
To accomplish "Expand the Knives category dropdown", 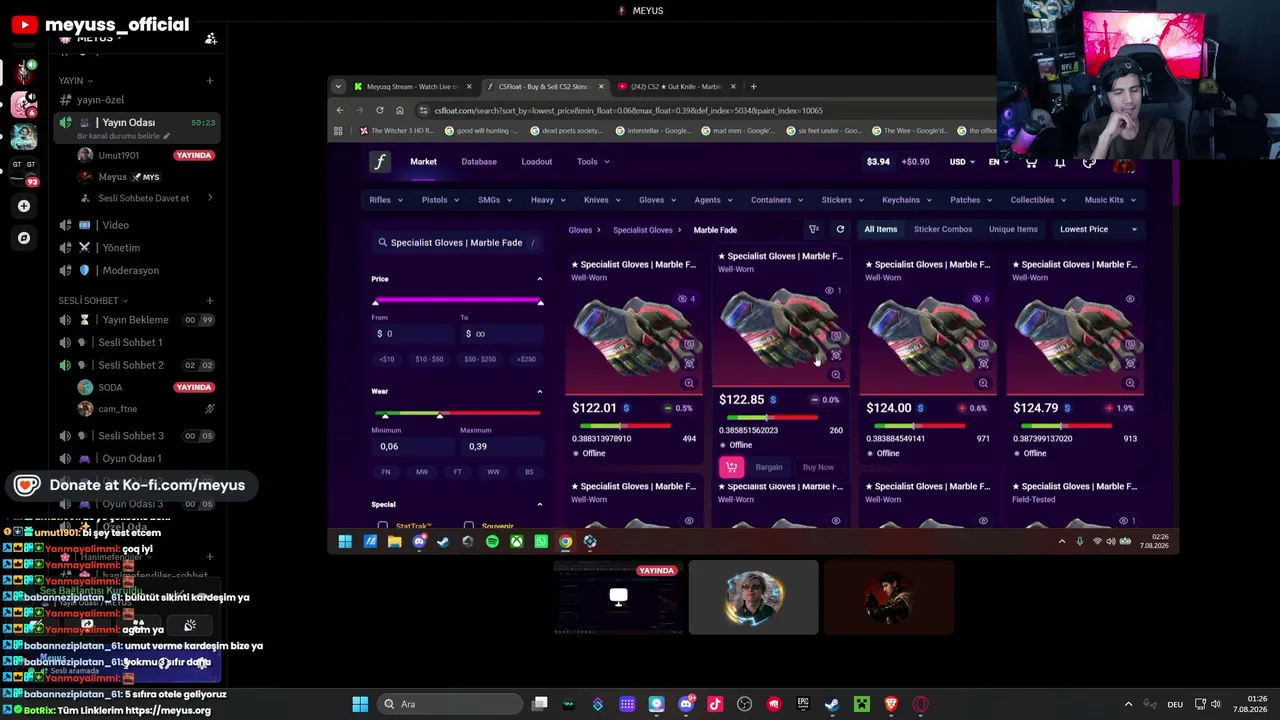I will 602,200.
